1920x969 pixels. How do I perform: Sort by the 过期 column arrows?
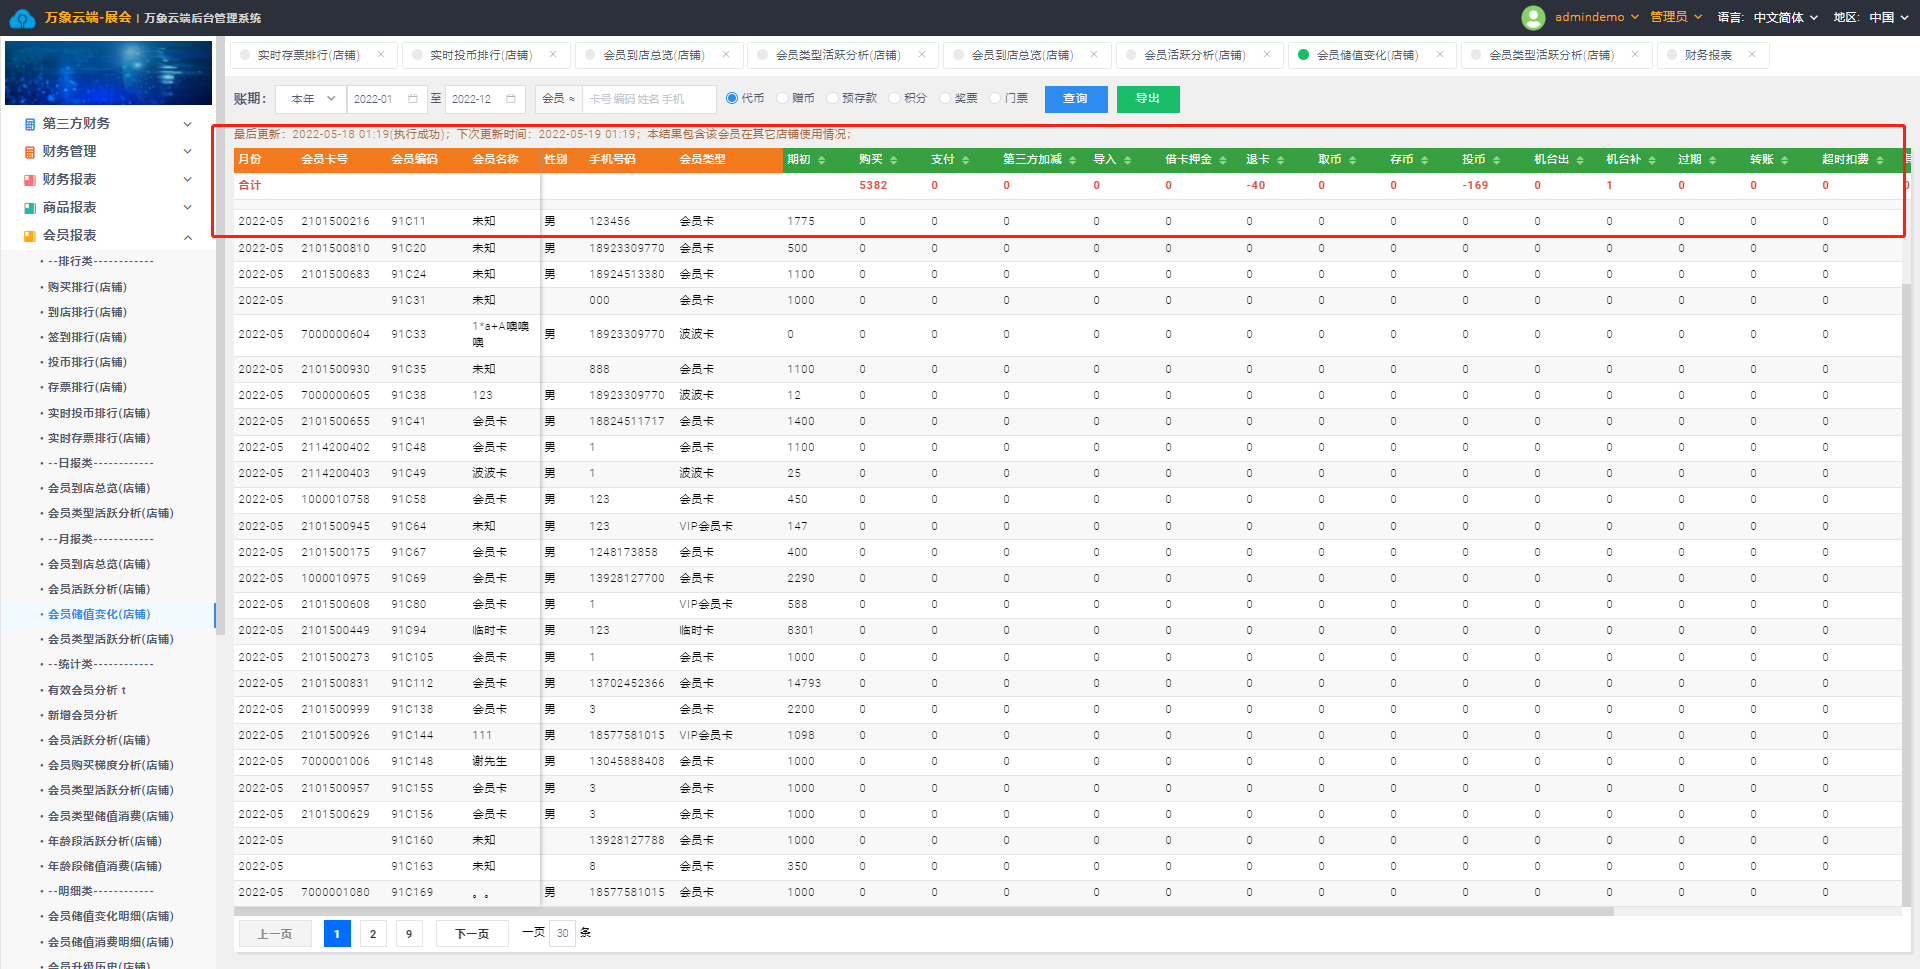(x=1713, y=160)
